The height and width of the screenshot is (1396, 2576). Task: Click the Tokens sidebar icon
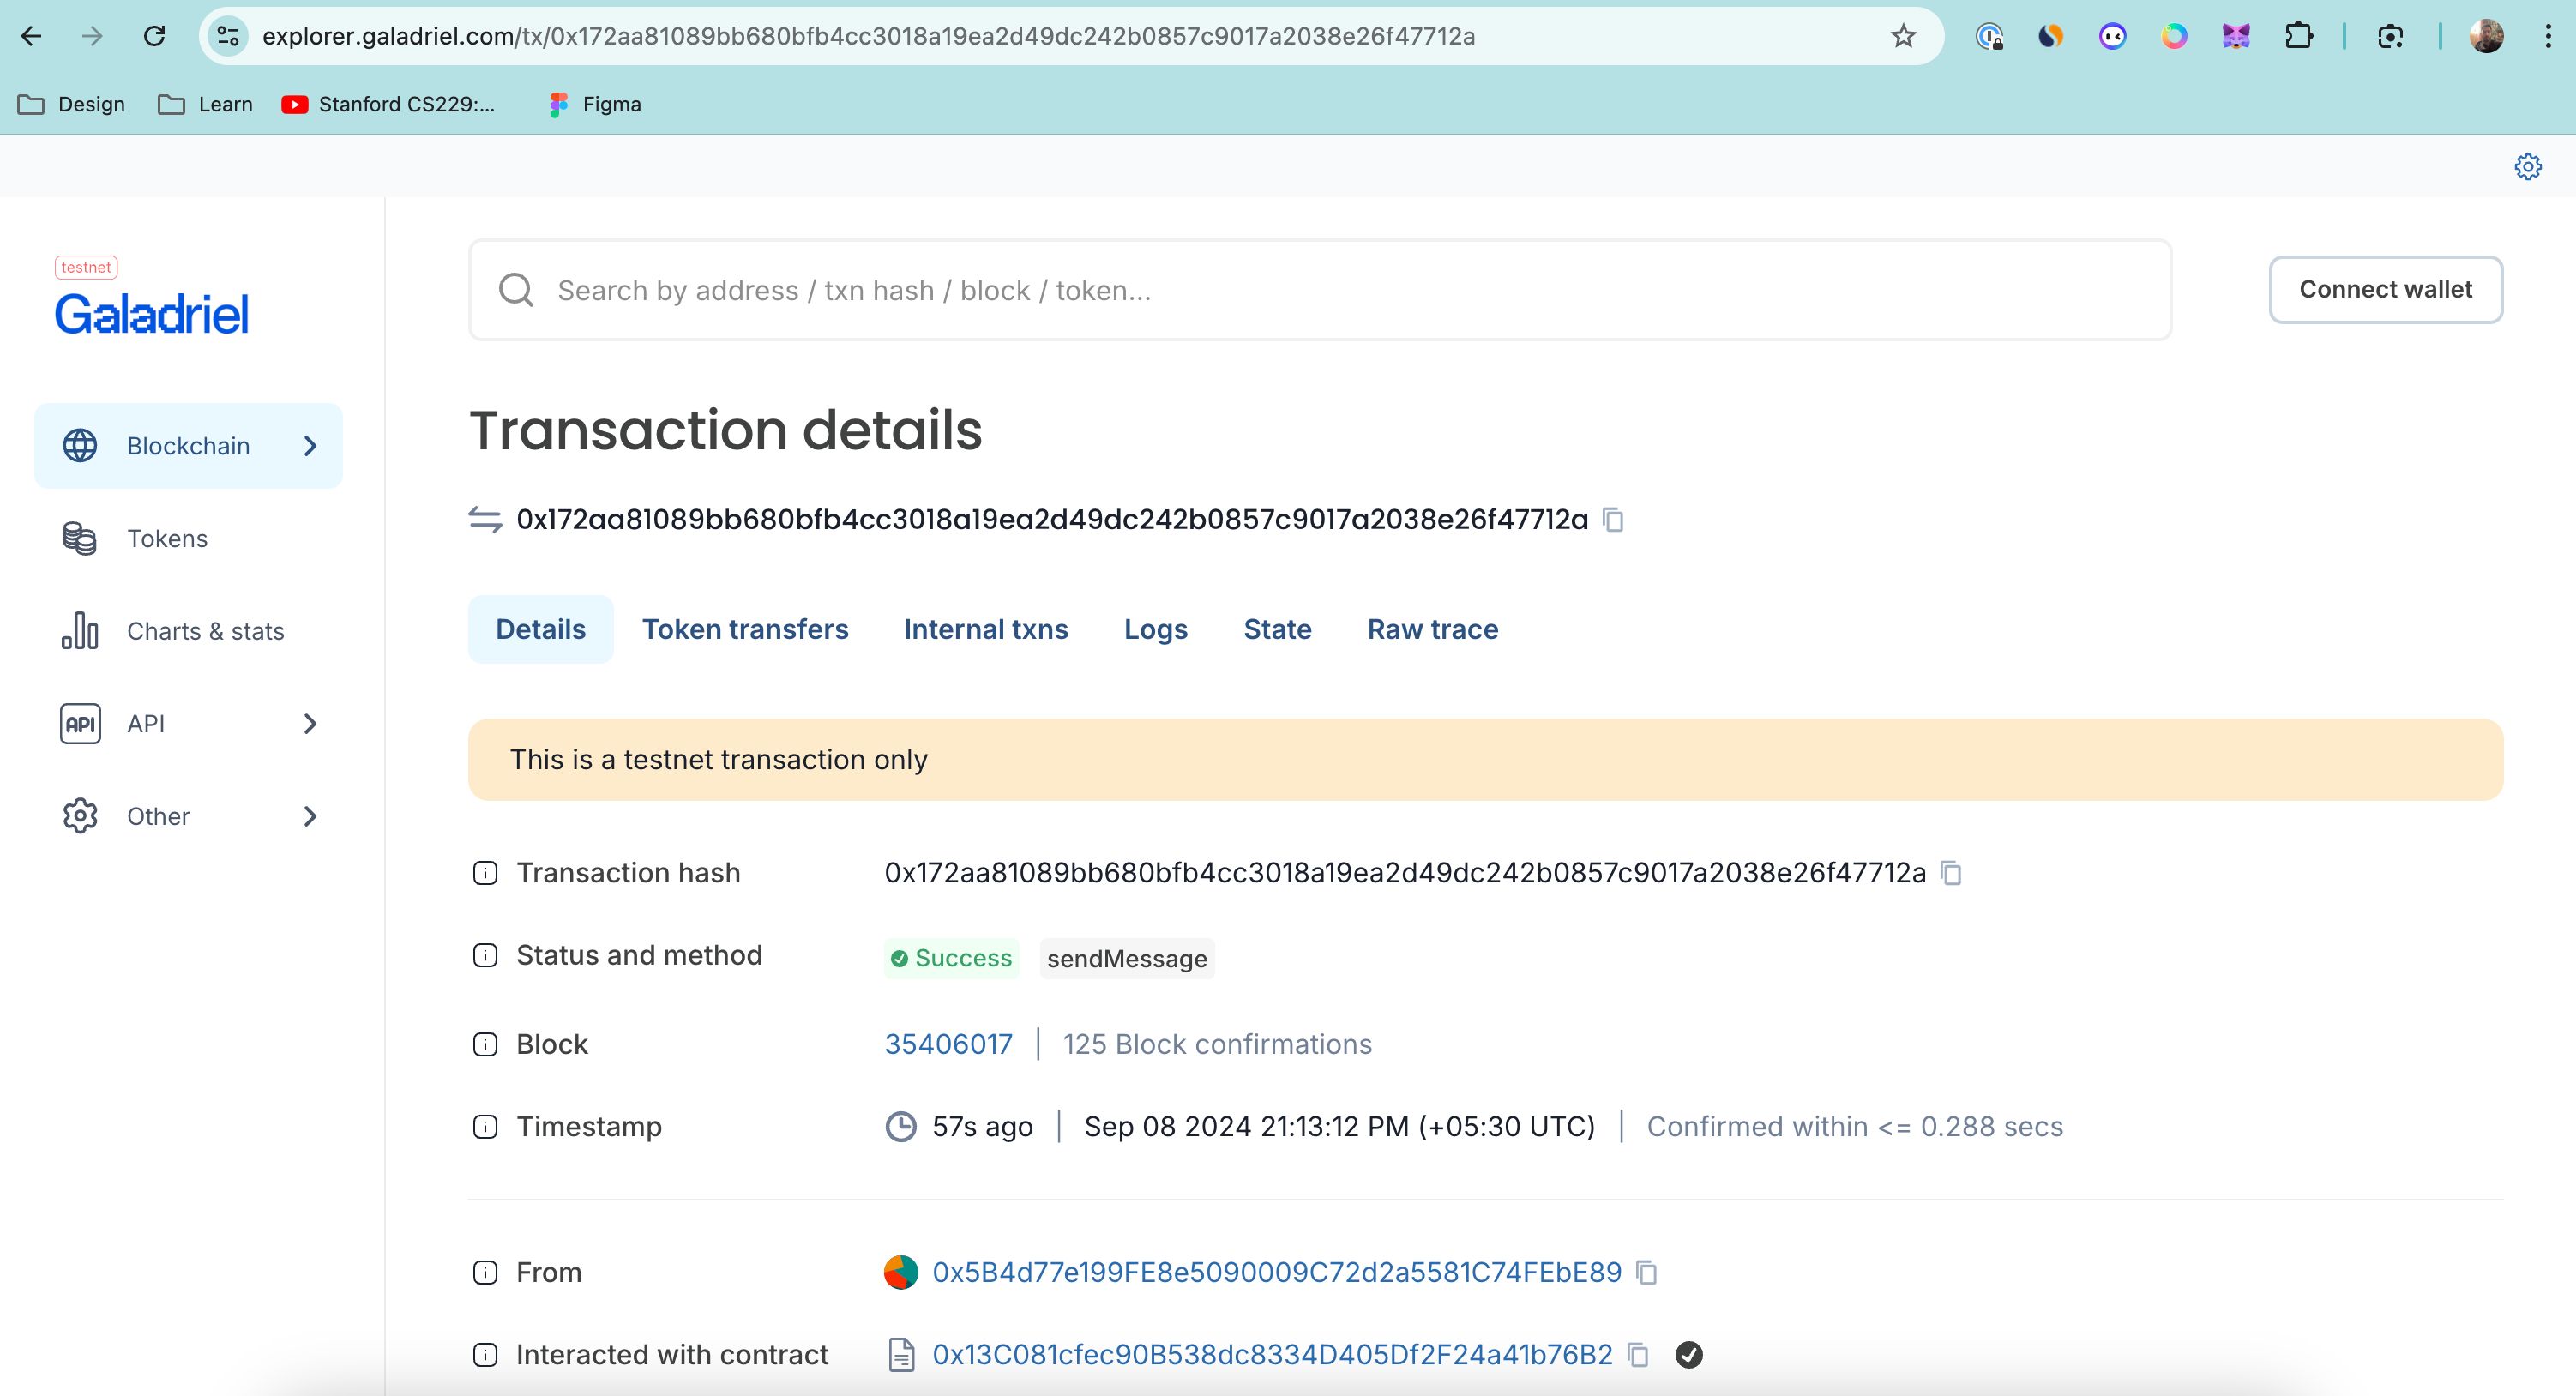pos(81,539)
